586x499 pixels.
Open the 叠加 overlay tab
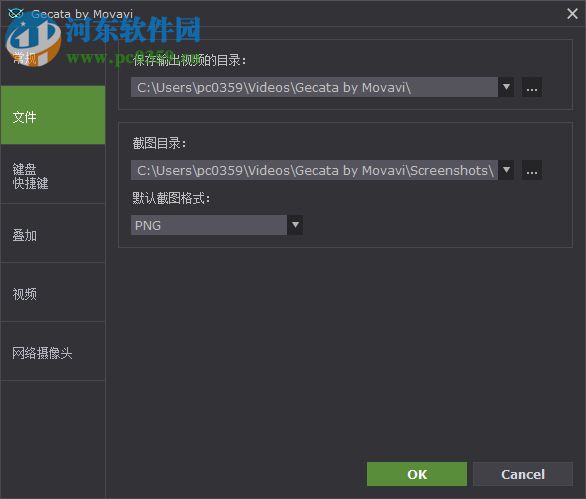[x=53, y=234]
